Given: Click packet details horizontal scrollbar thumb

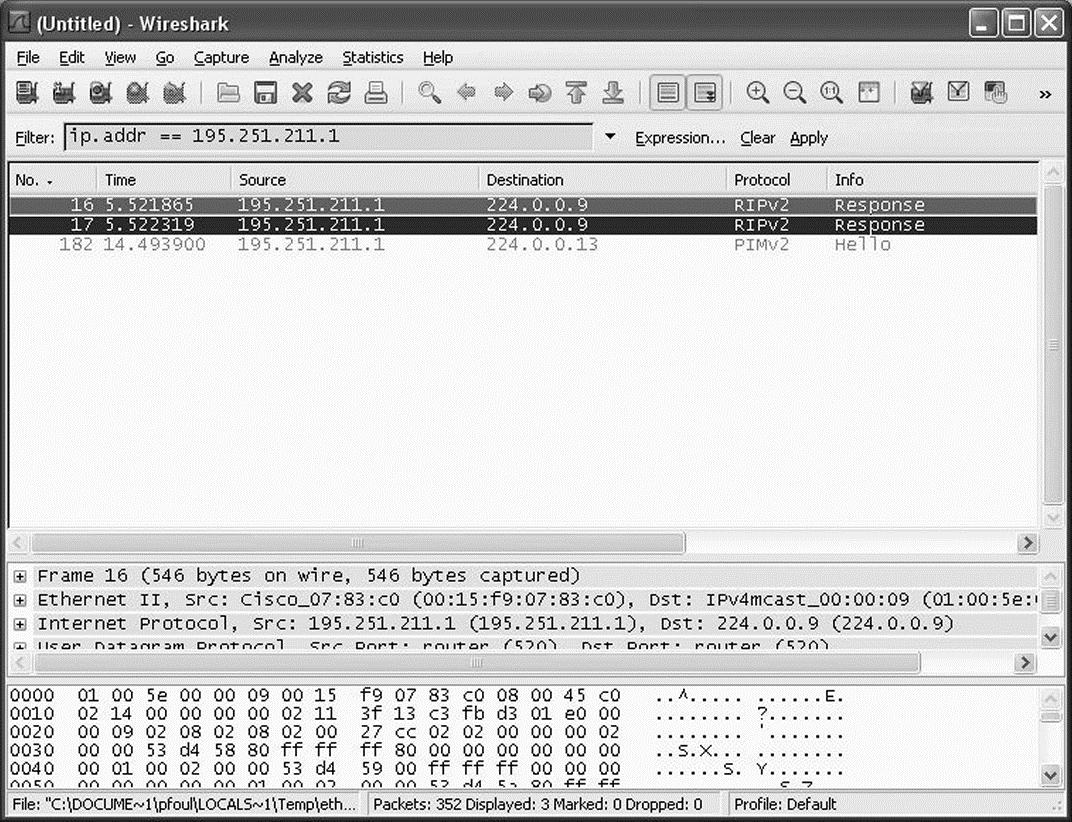Looking at the screenshot, I should (x=477, y=663).
